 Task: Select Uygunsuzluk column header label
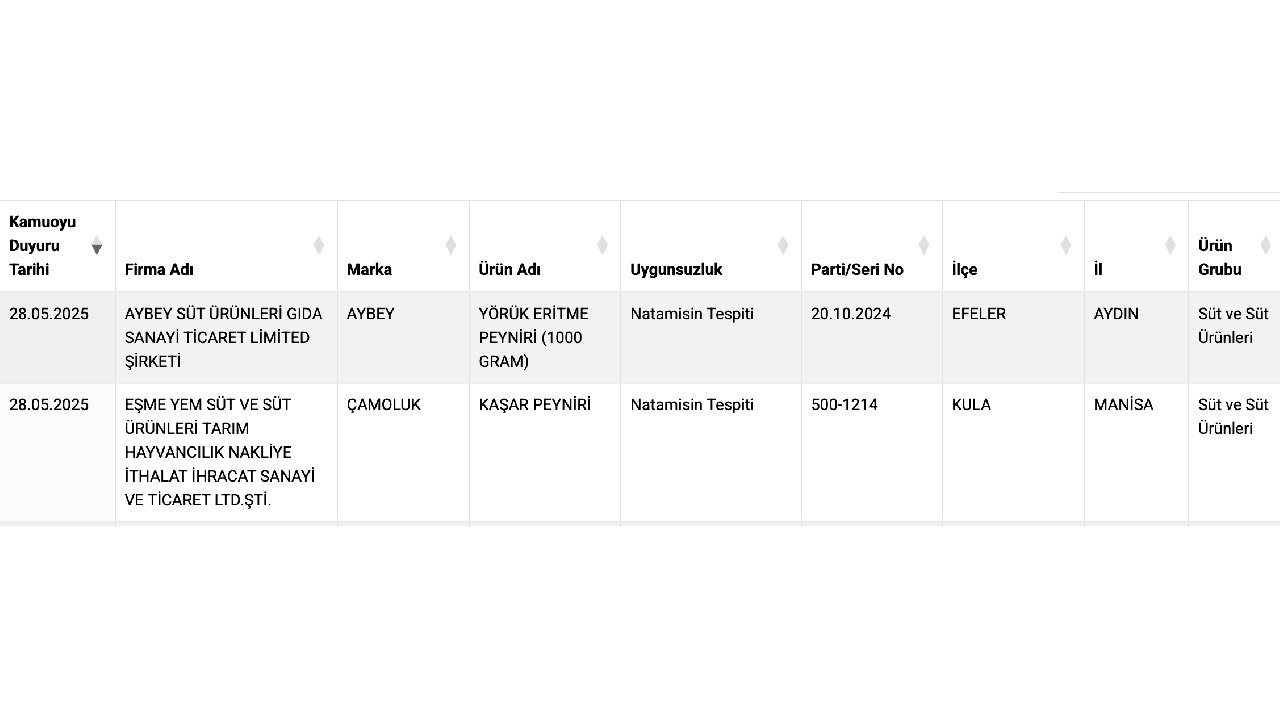[x=676, y=270]
